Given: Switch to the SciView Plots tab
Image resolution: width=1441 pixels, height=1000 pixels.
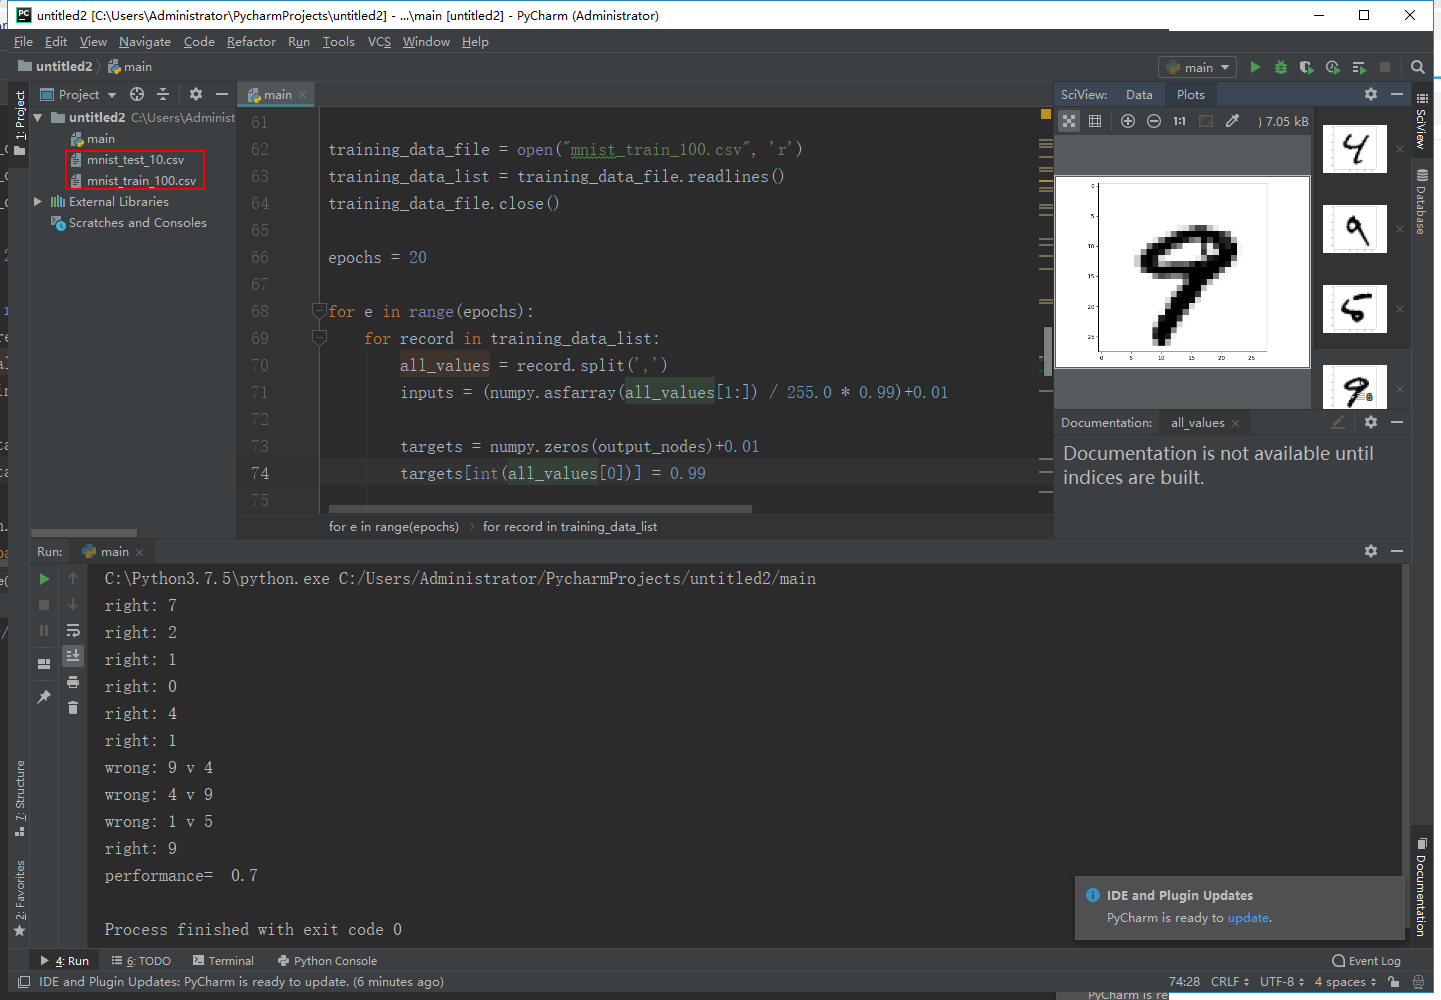Looking at the screenshot, I should [1191, 94].
